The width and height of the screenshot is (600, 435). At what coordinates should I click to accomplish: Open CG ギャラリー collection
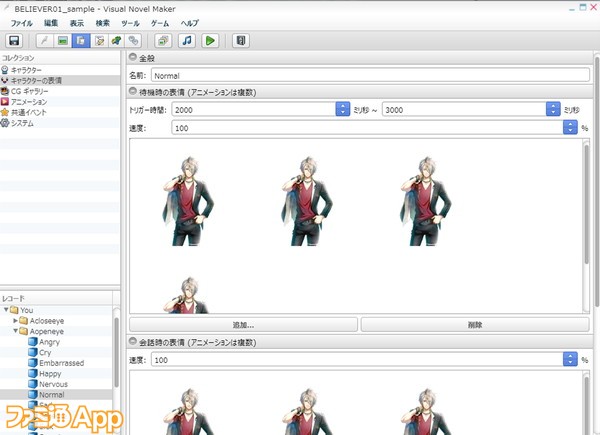(60, 91)
